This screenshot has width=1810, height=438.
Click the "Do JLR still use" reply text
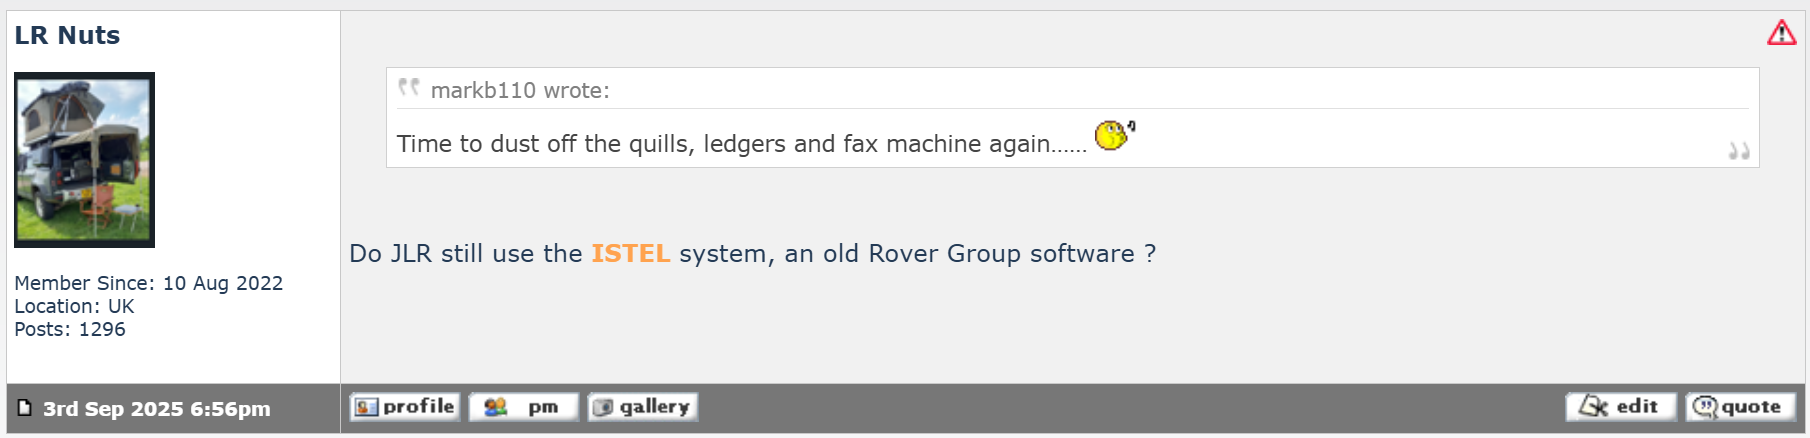(465, 253)
